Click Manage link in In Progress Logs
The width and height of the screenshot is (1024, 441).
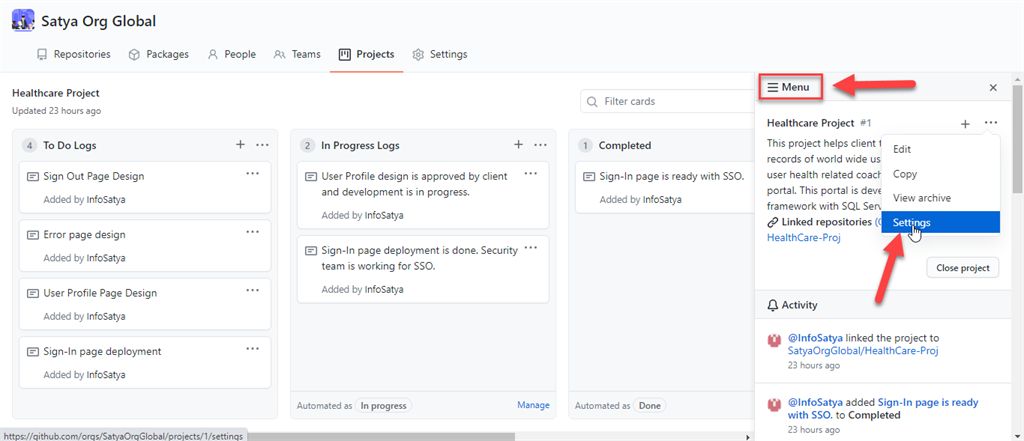point(534,405)
